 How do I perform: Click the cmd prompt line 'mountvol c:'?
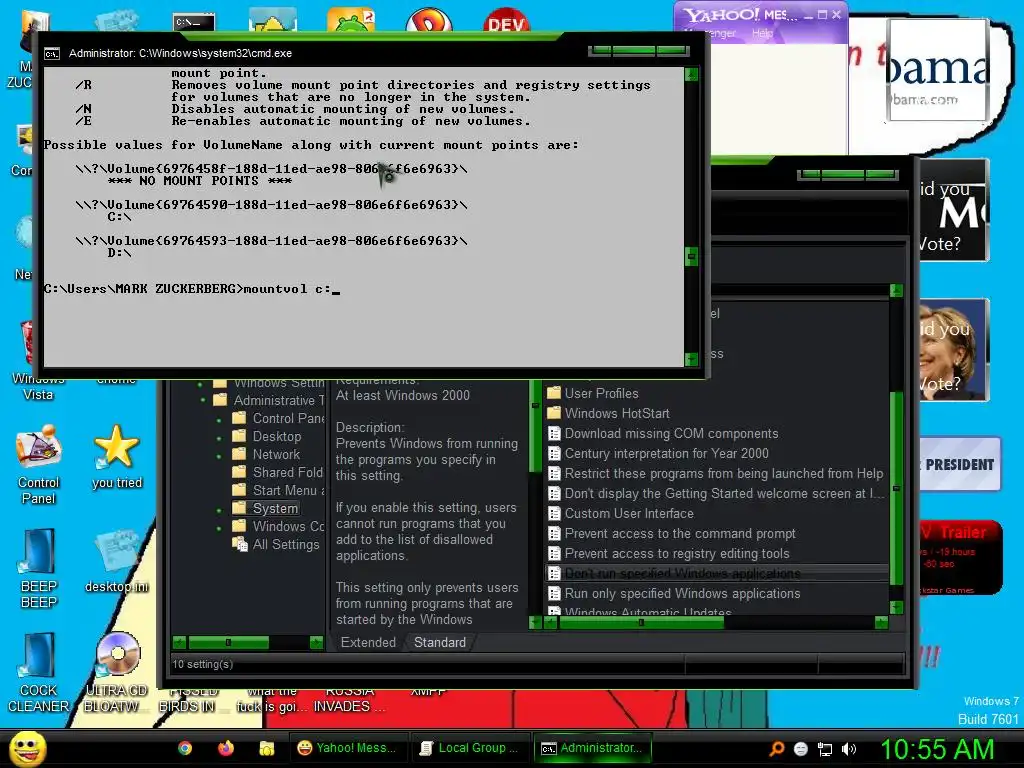(x=192, y=289)
